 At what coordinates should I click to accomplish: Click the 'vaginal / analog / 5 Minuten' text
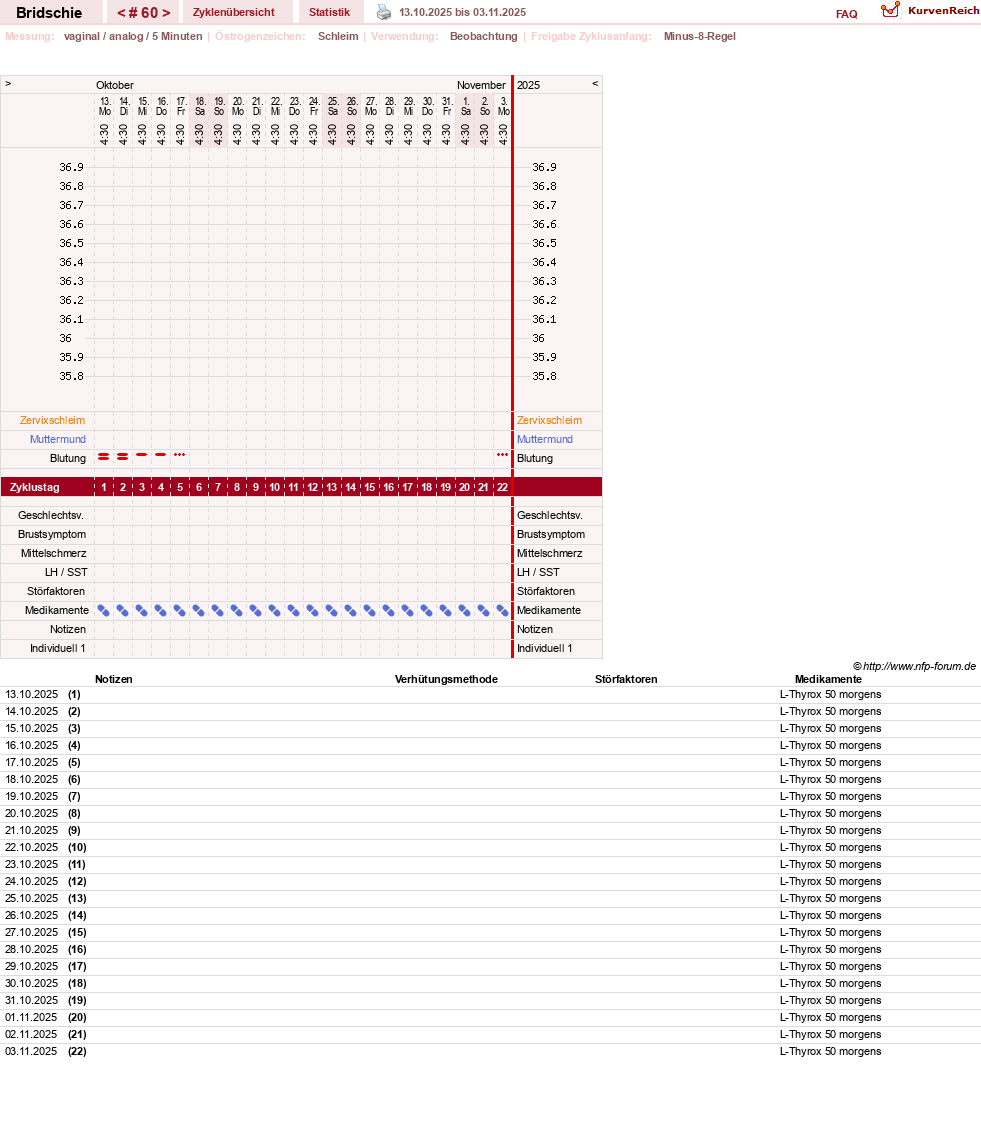tap(133, 36)
